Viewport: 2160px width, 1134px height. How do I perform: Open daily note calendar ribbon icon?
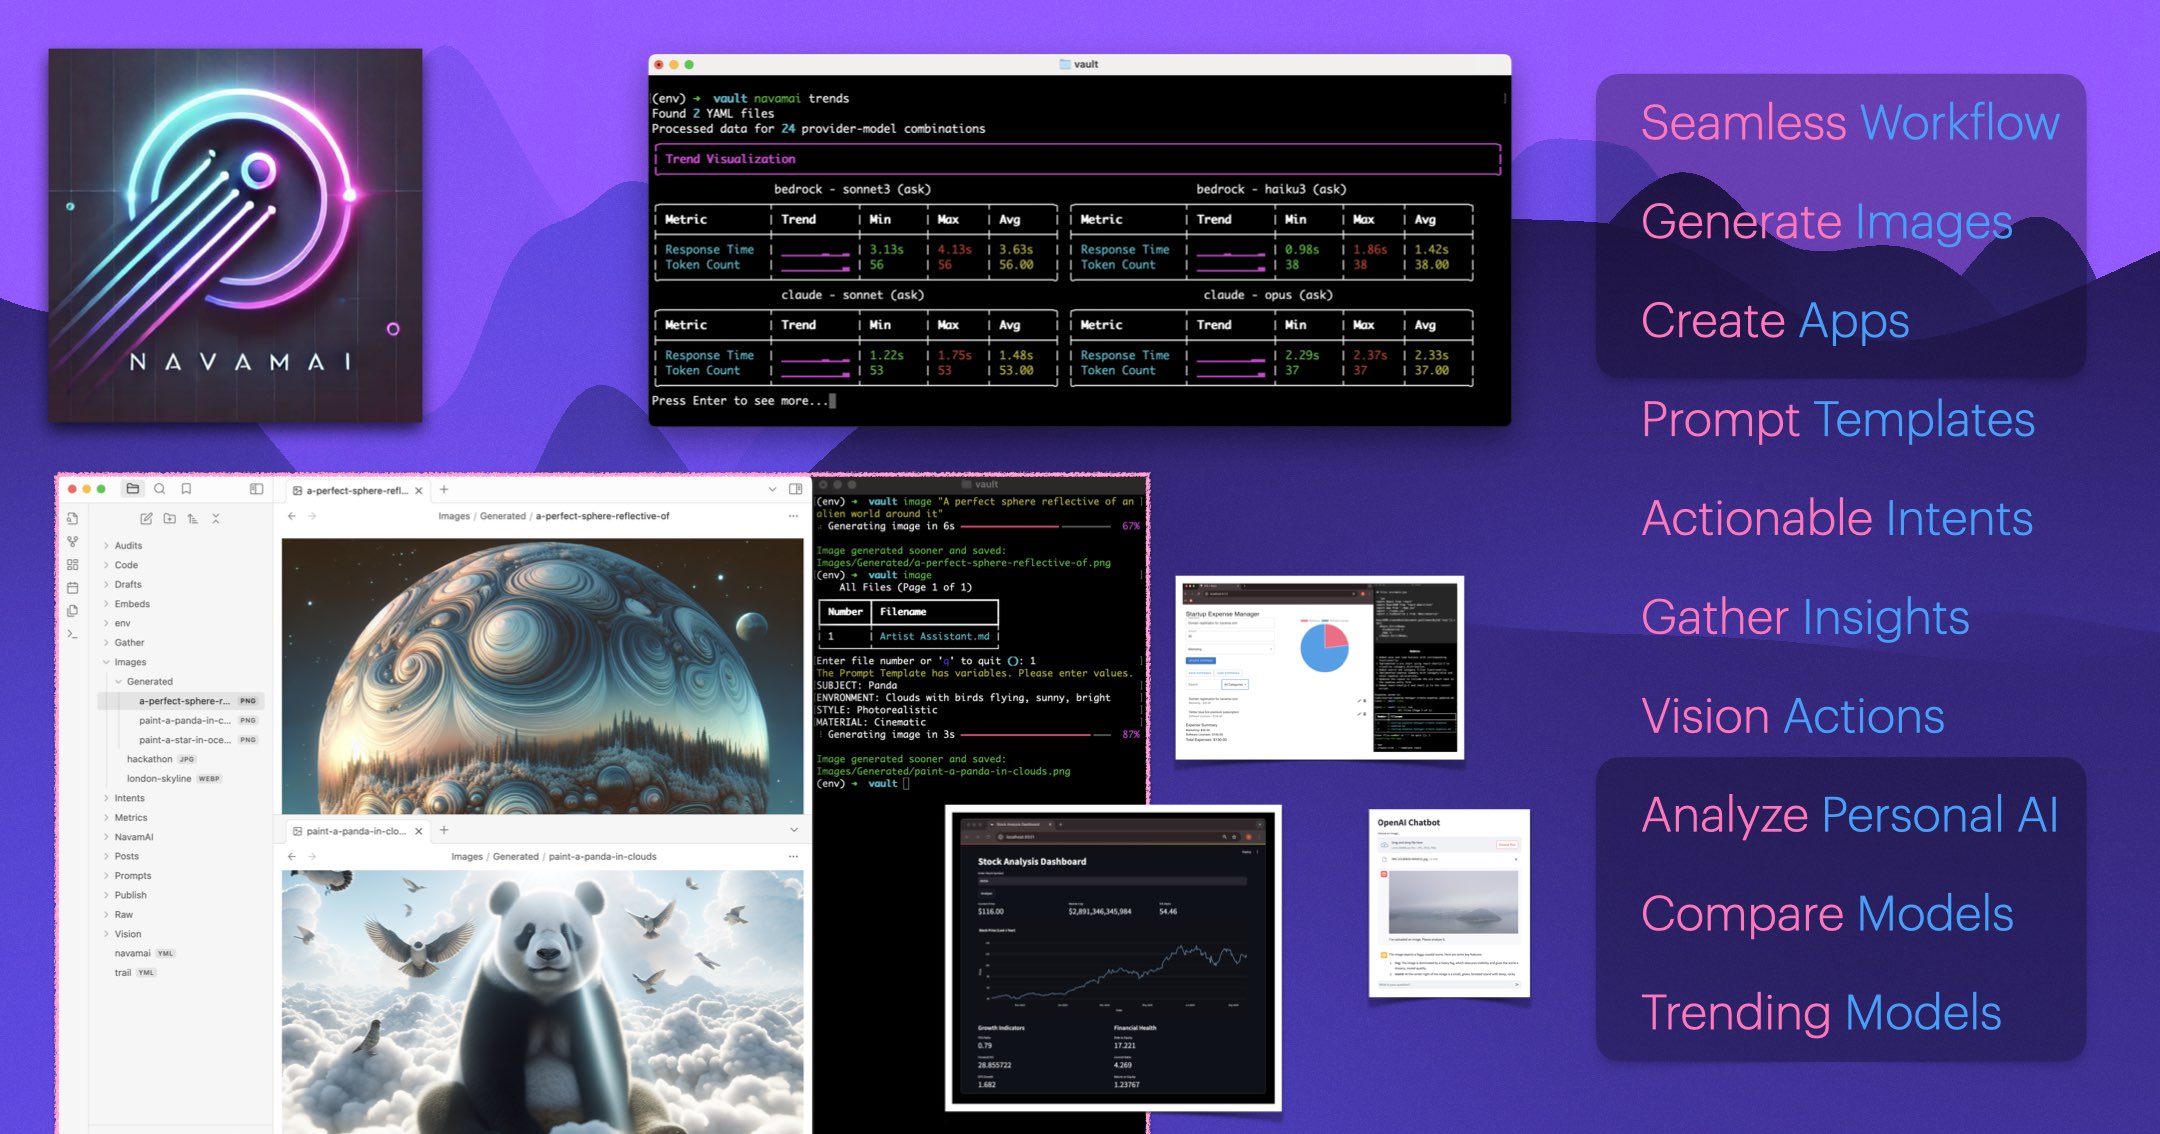point(73,587)
